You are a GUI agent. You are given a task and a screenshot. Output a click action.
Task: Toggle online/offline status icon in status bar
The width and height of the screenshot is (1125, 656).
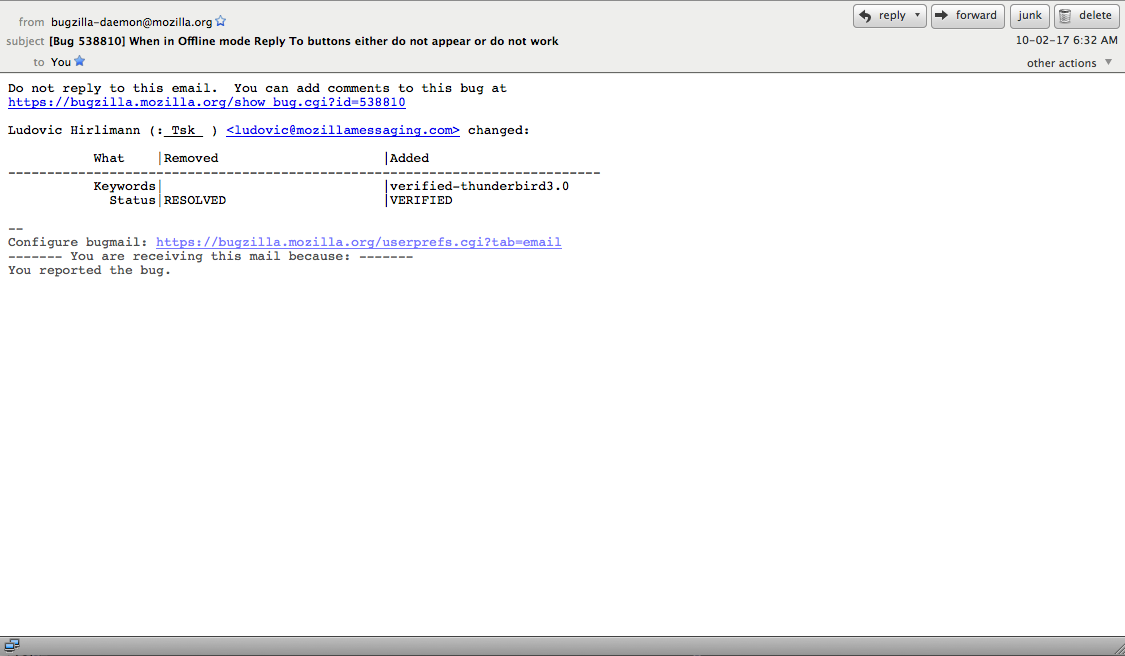pyautogui.click(x=12, y=646)
